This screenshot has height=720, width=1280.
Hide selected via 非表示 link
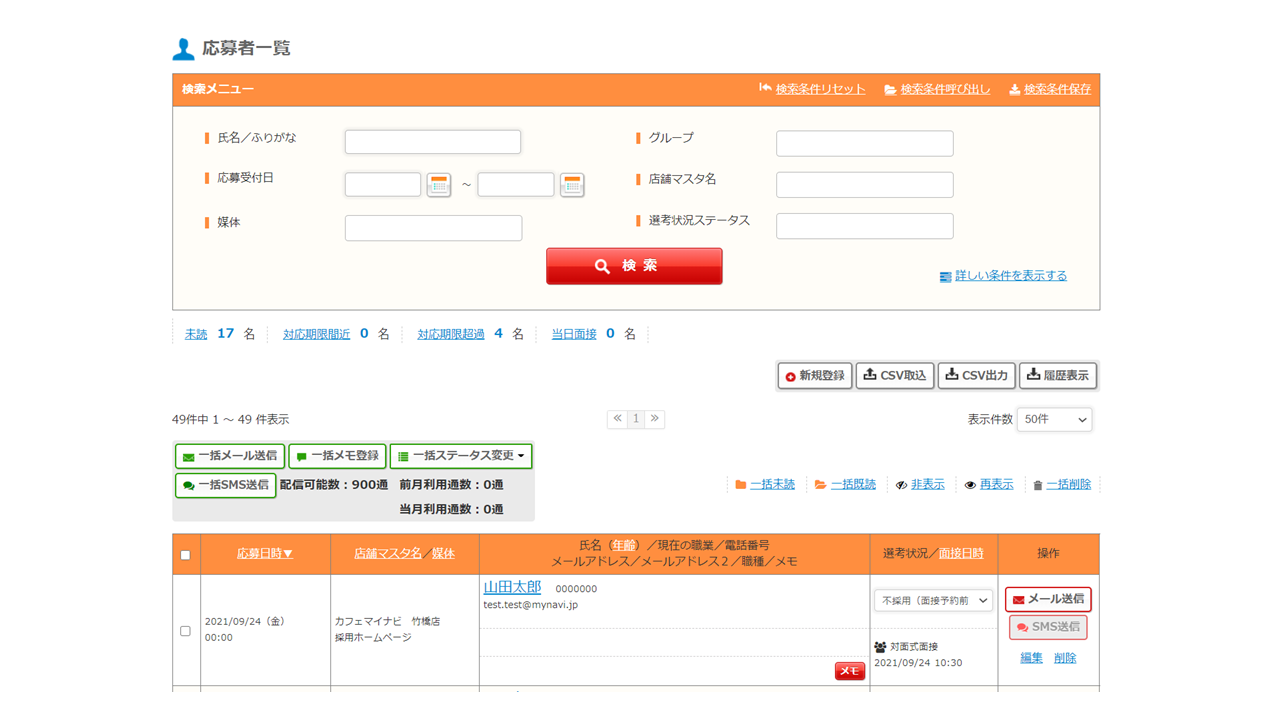click(x=927, y=485)
